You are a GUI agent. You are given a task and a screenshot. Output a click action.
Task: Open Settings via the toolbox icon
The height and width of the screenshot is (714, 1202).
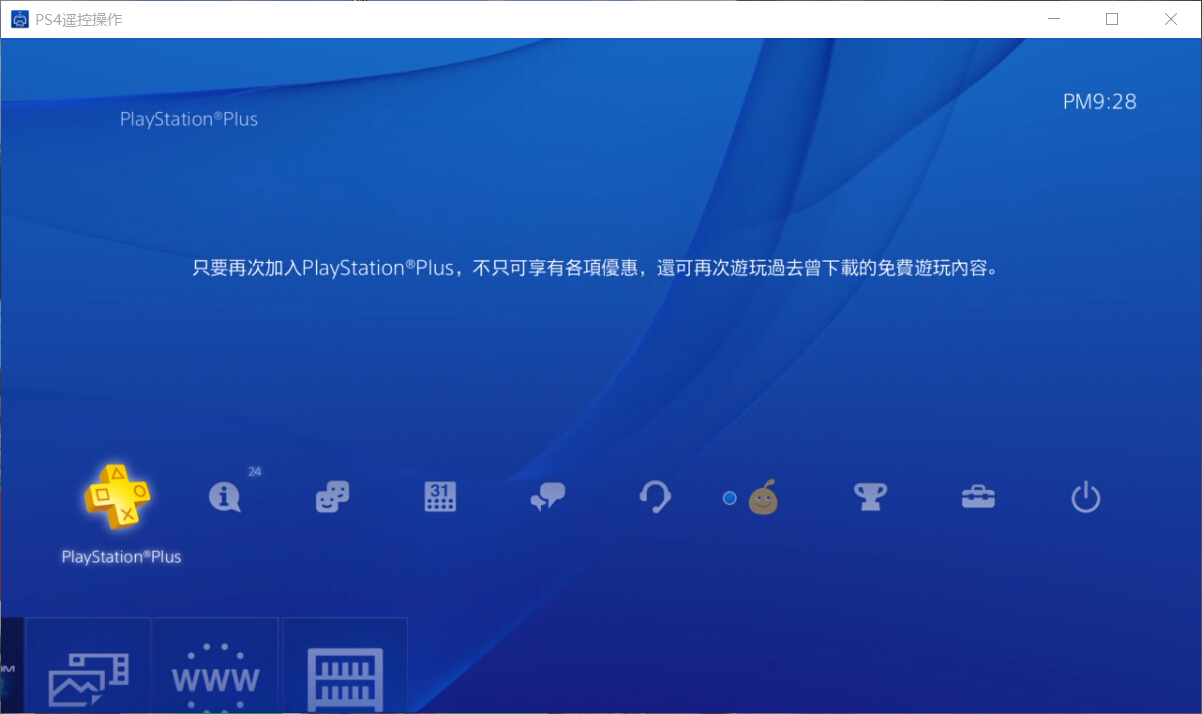978,497
